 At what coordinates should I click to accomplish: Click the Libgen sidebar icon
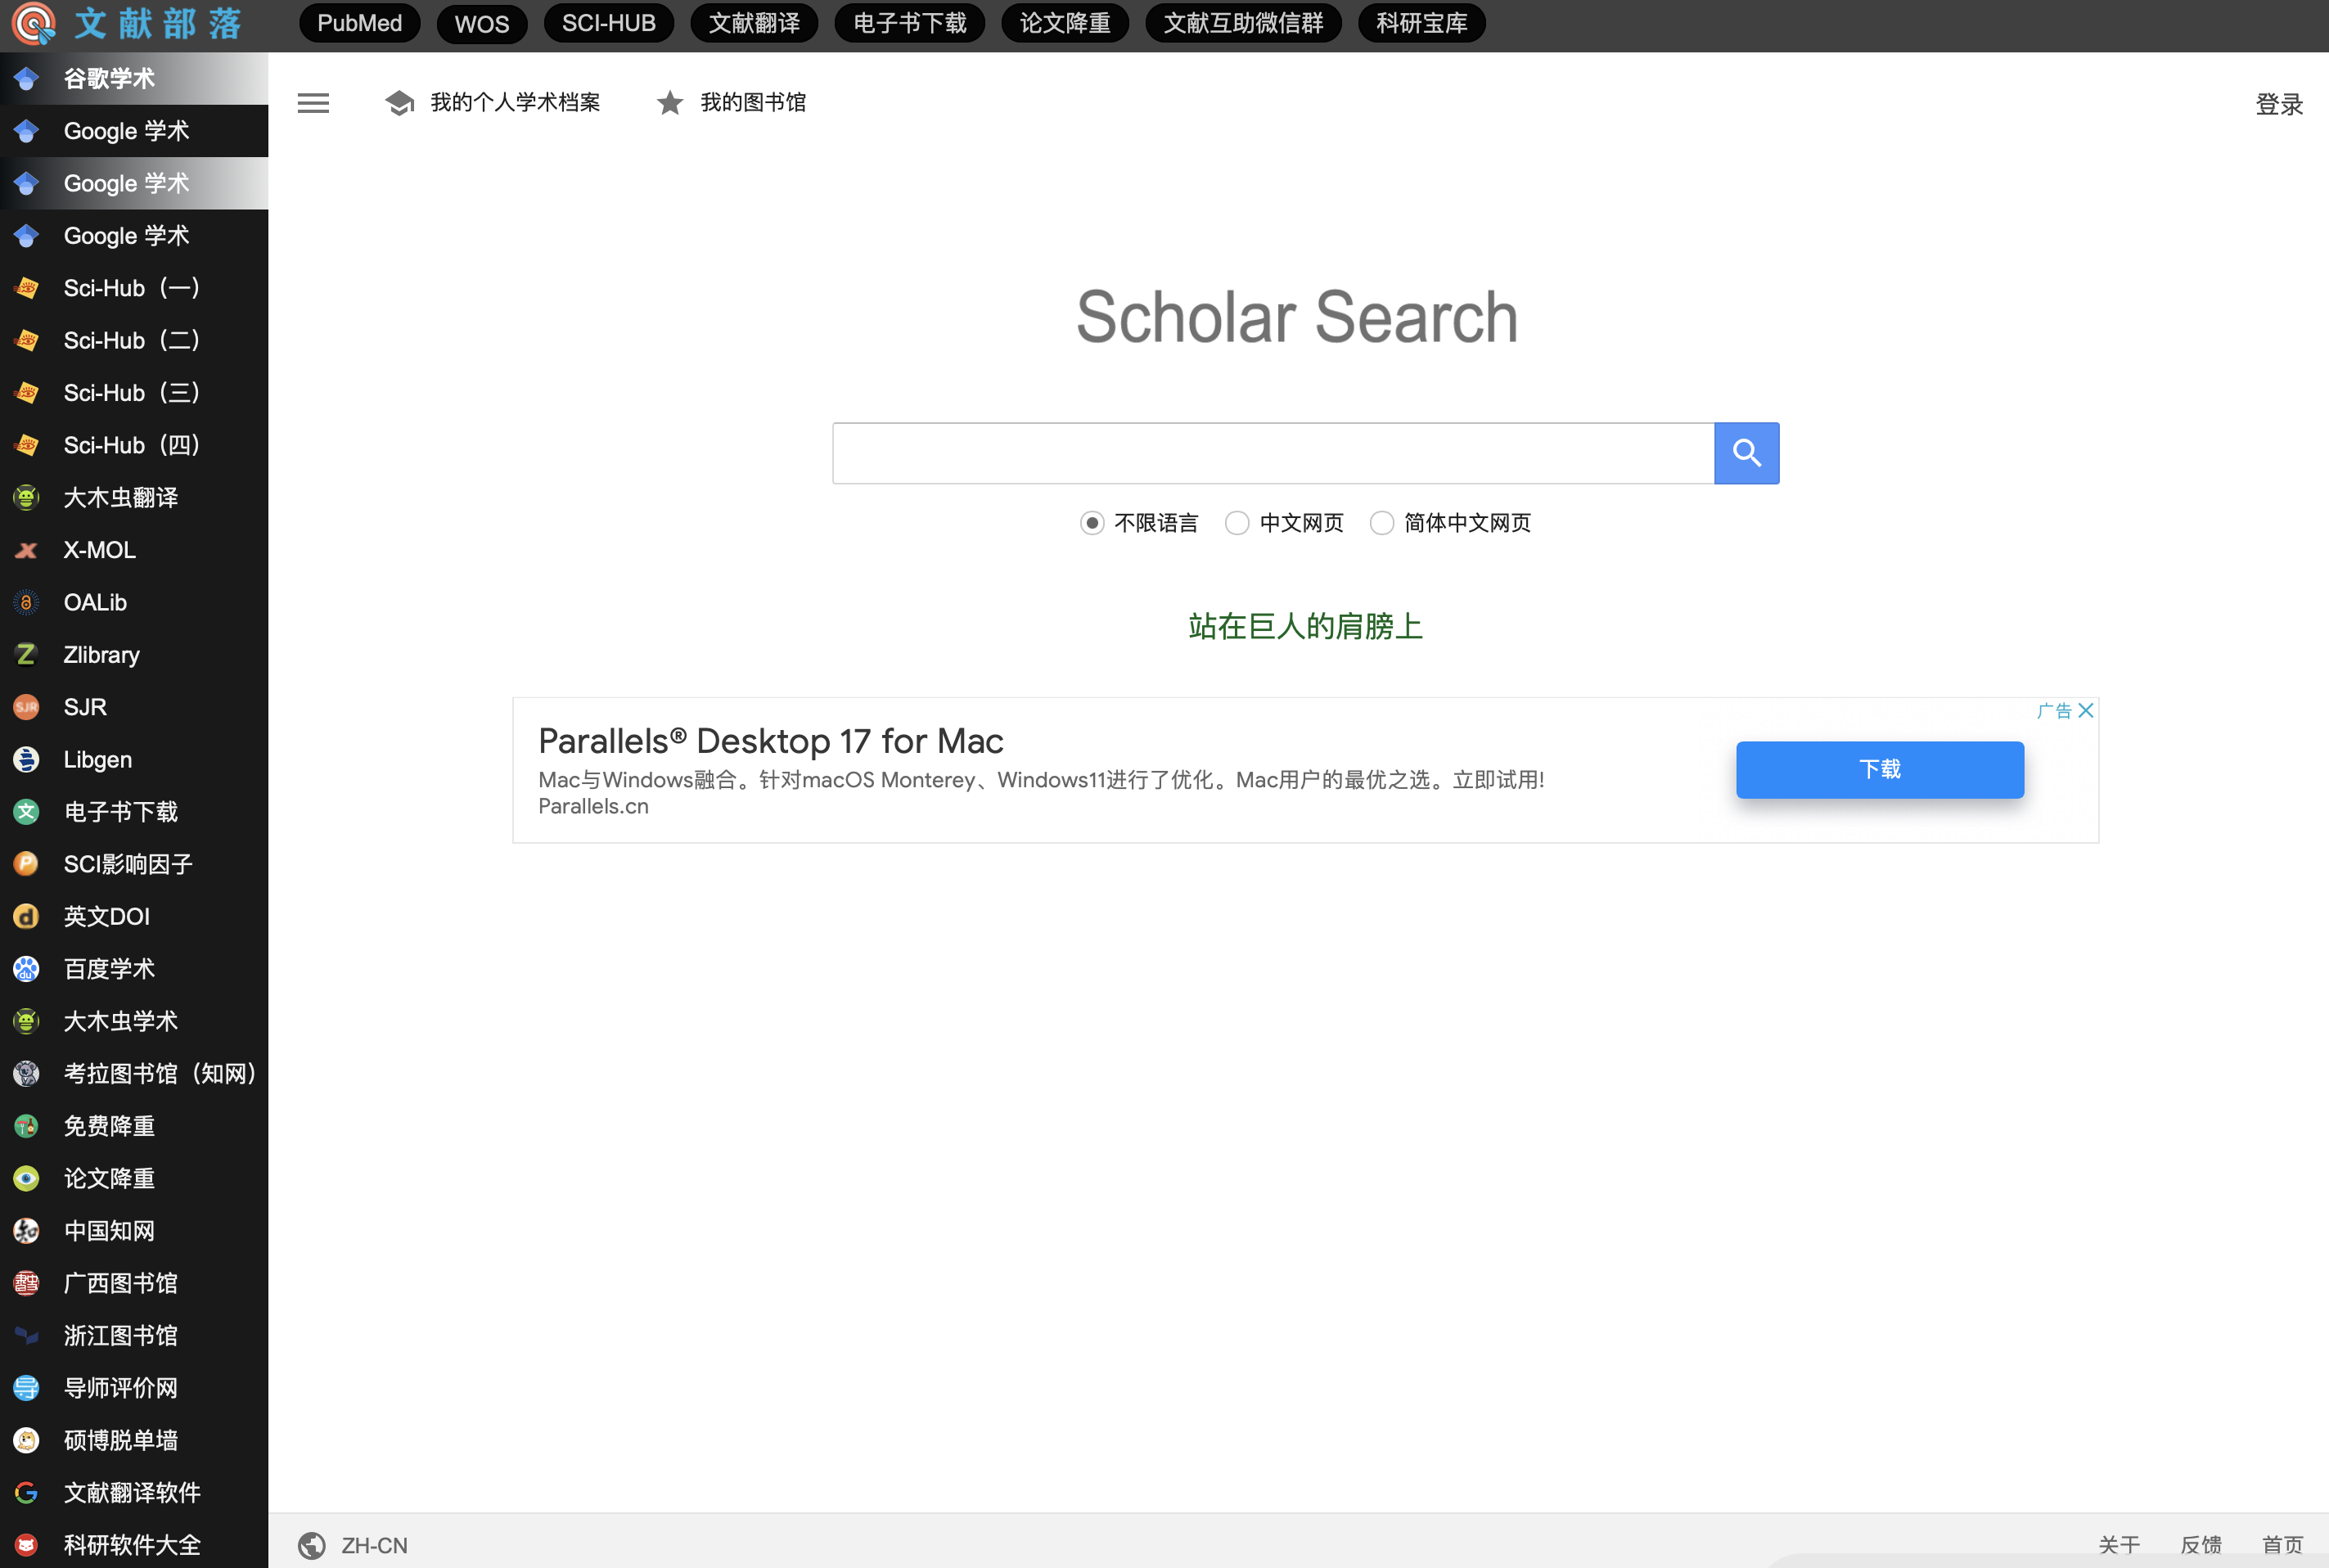(27, 759)
